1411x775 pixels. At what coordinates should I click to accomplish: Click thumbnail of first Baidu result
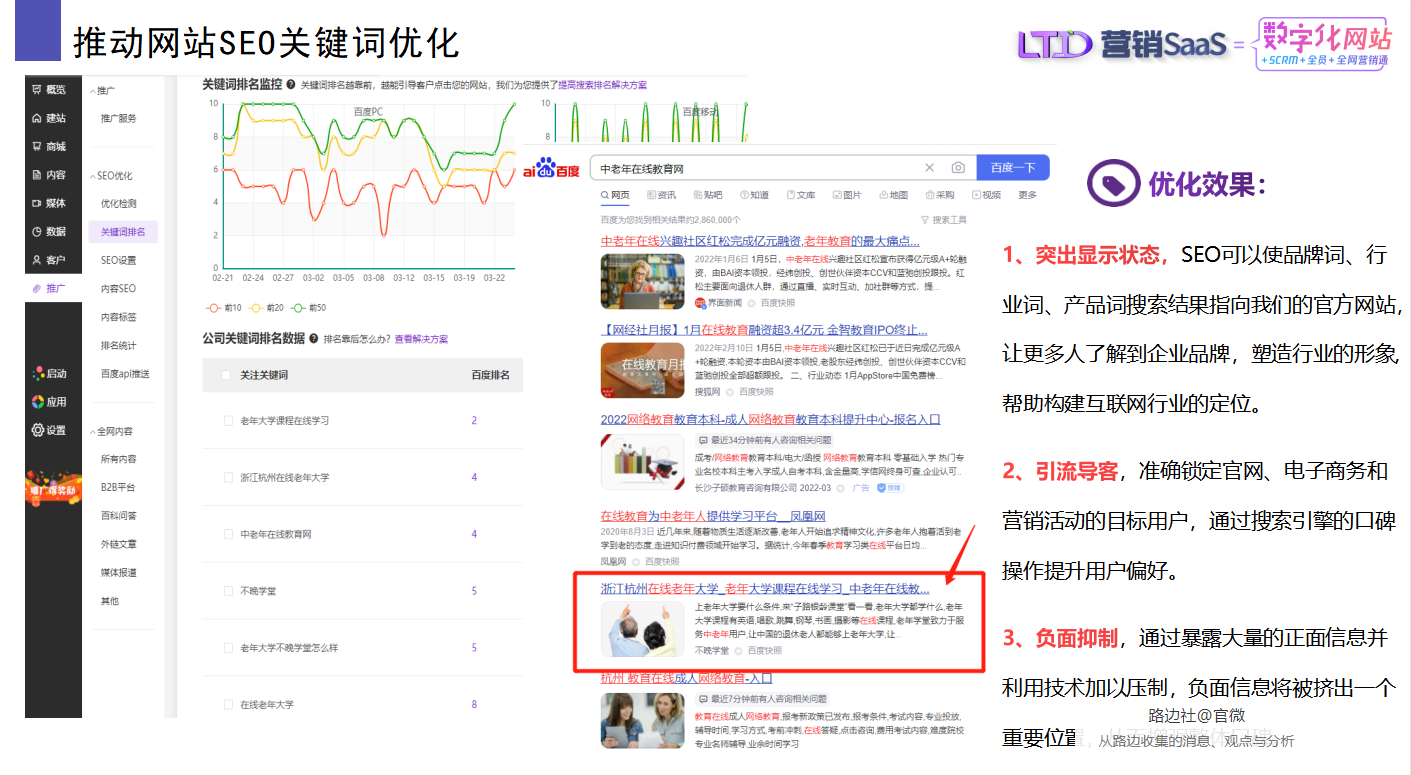(643, 282)
